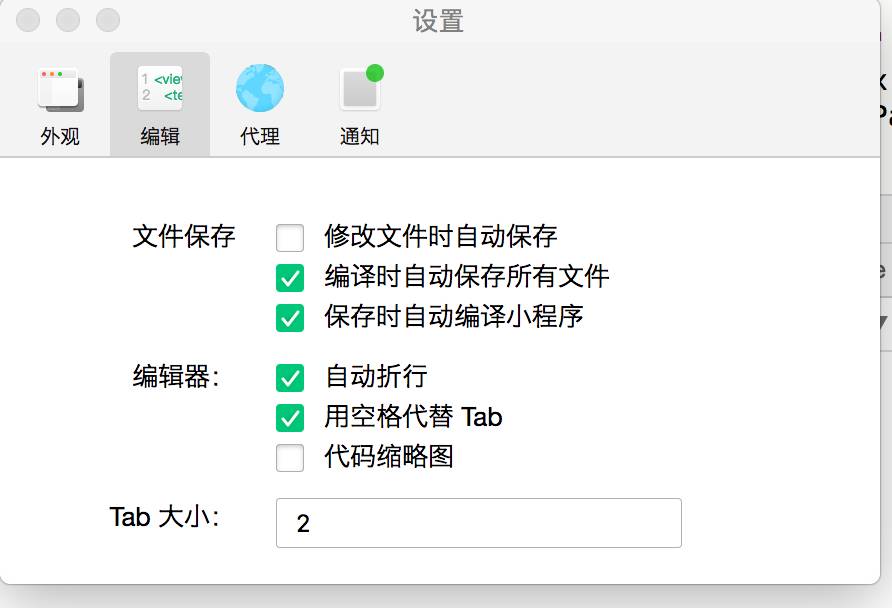The width and height of the screenshot is (892, 608).
Task: Switch to the 代理 tab label
Action: click(260, 137)
